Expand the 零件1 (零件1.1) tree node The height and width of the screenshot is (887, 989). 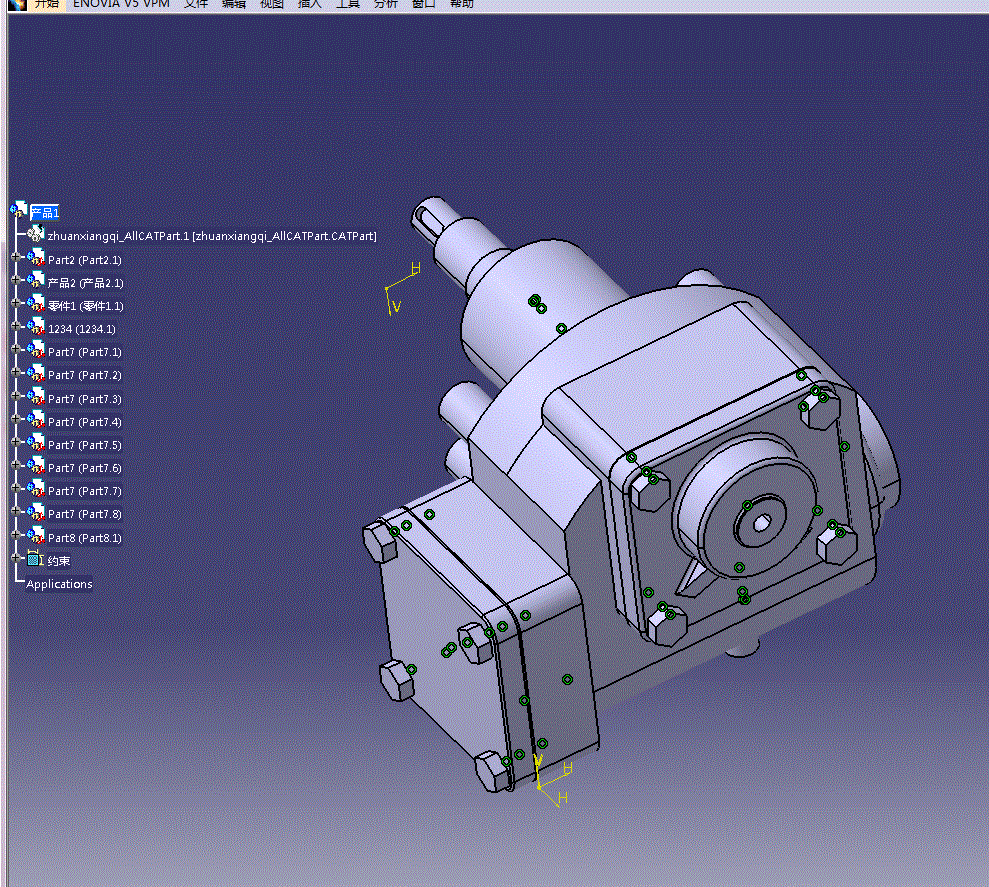[x=16, y=303]
